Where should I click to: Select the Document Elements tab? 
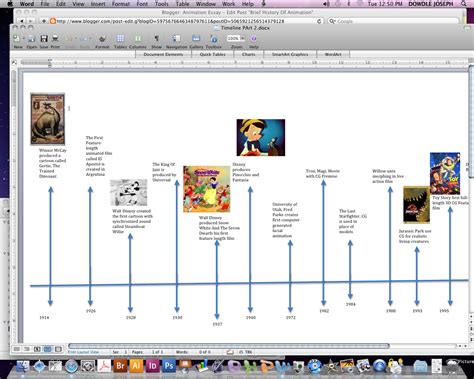163,54
